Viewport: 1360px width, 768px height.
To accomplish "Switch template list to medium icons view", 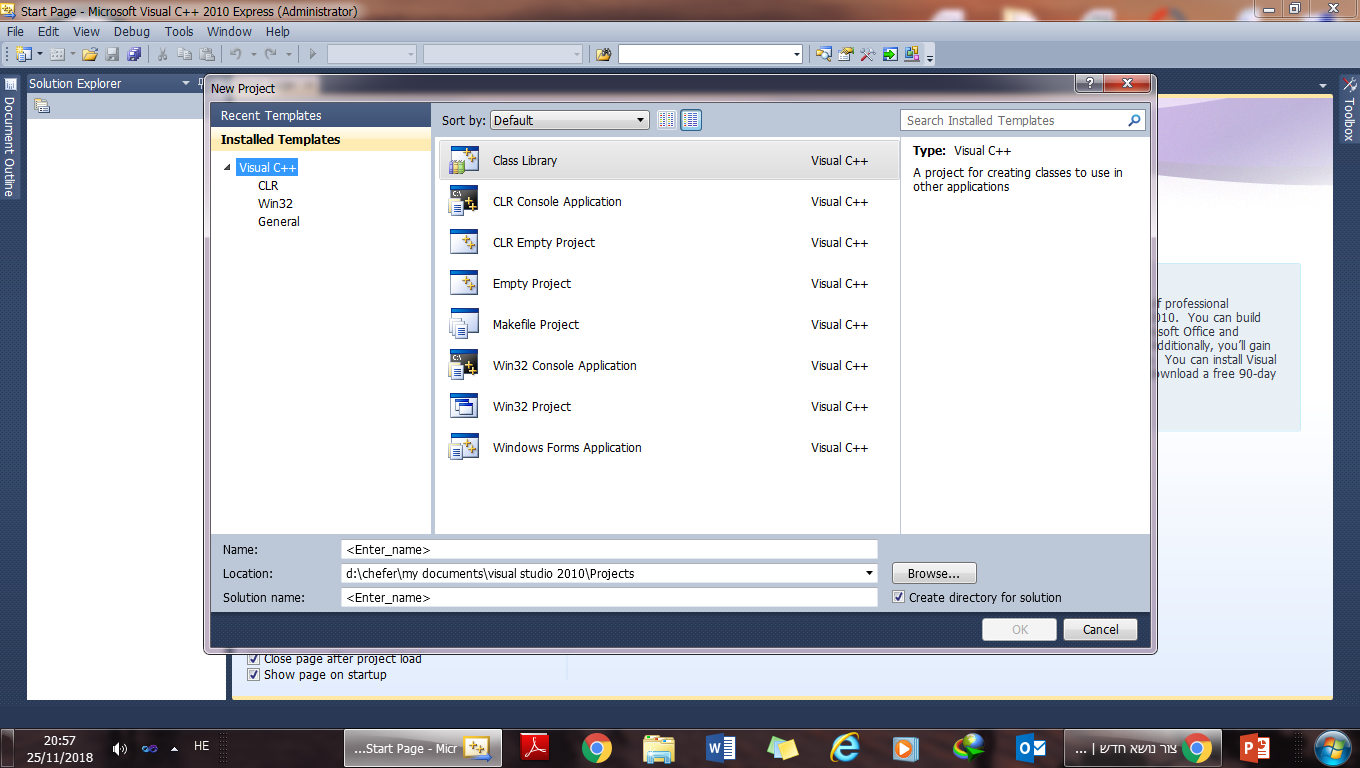I will tap(691, 120).
